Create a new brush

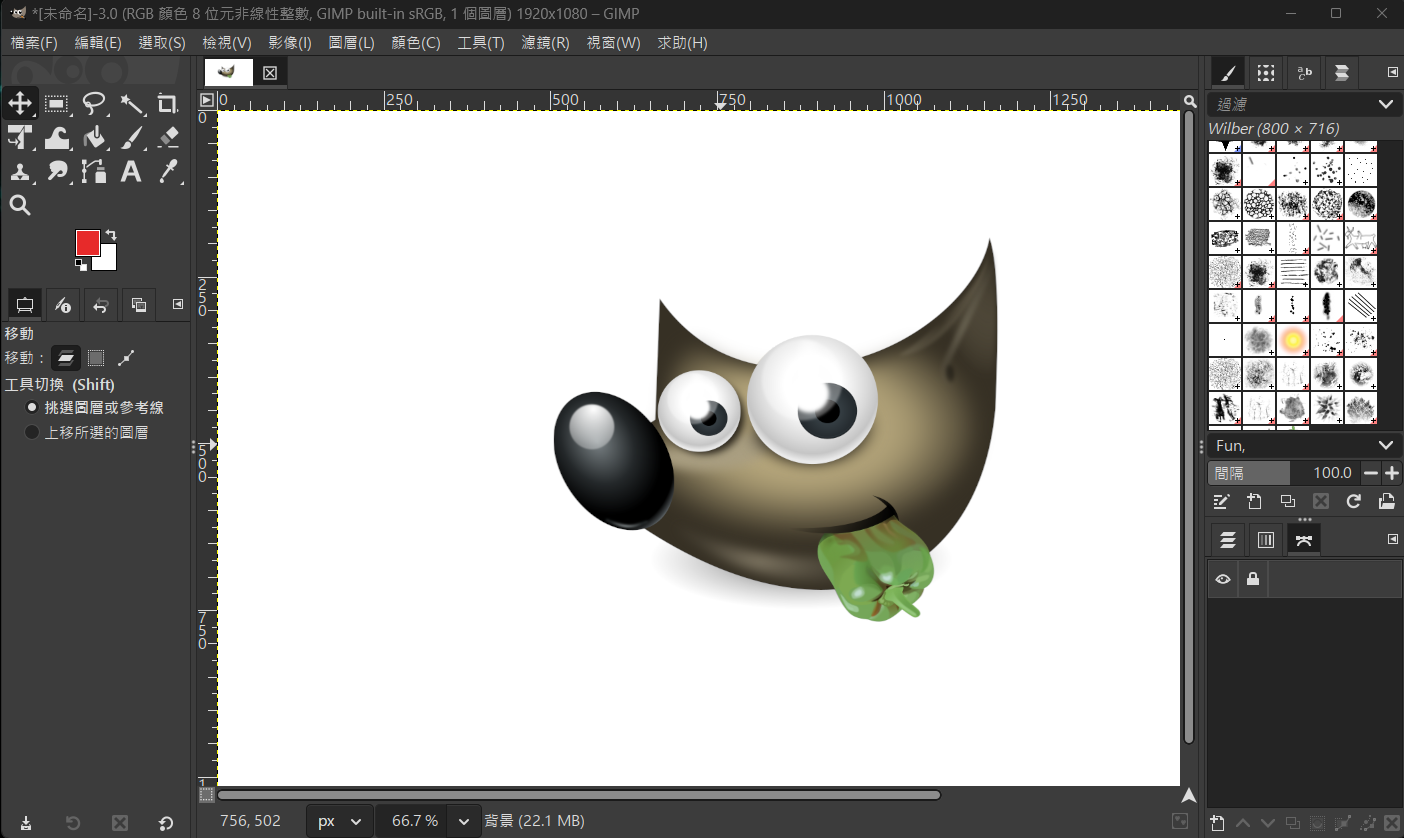click(1254, 502)
